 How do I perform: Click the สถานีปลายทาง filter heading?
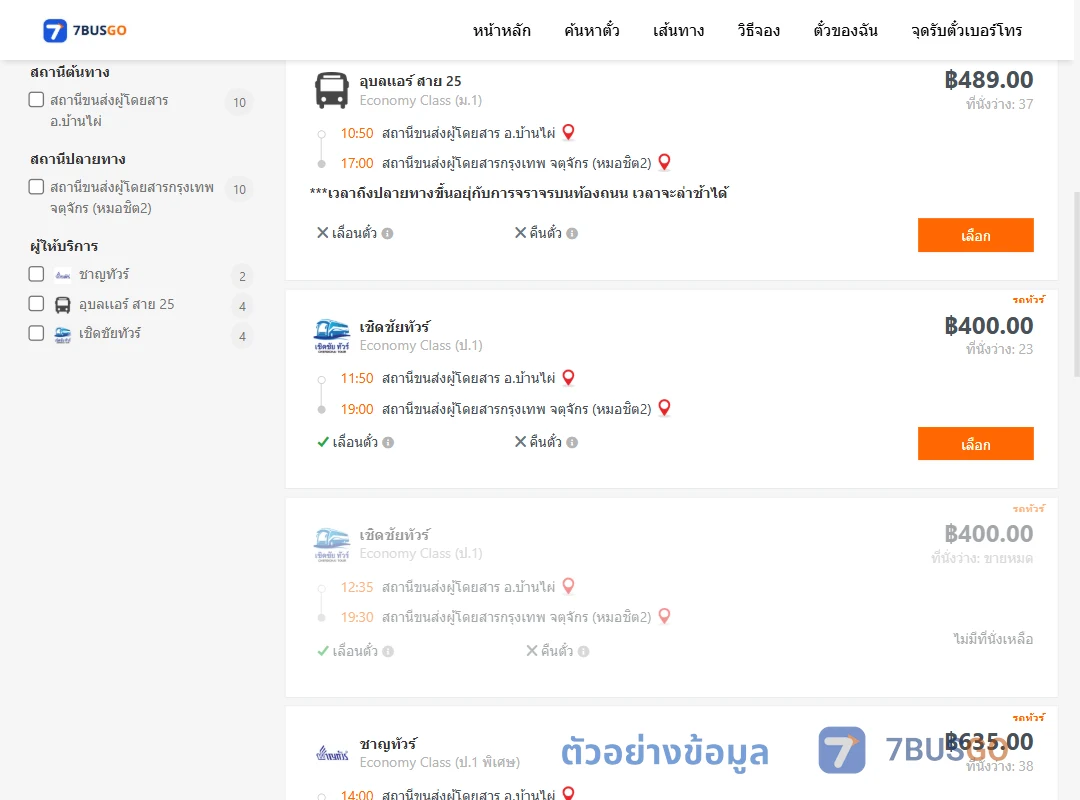pyautogui.click(x=77, y=158)
